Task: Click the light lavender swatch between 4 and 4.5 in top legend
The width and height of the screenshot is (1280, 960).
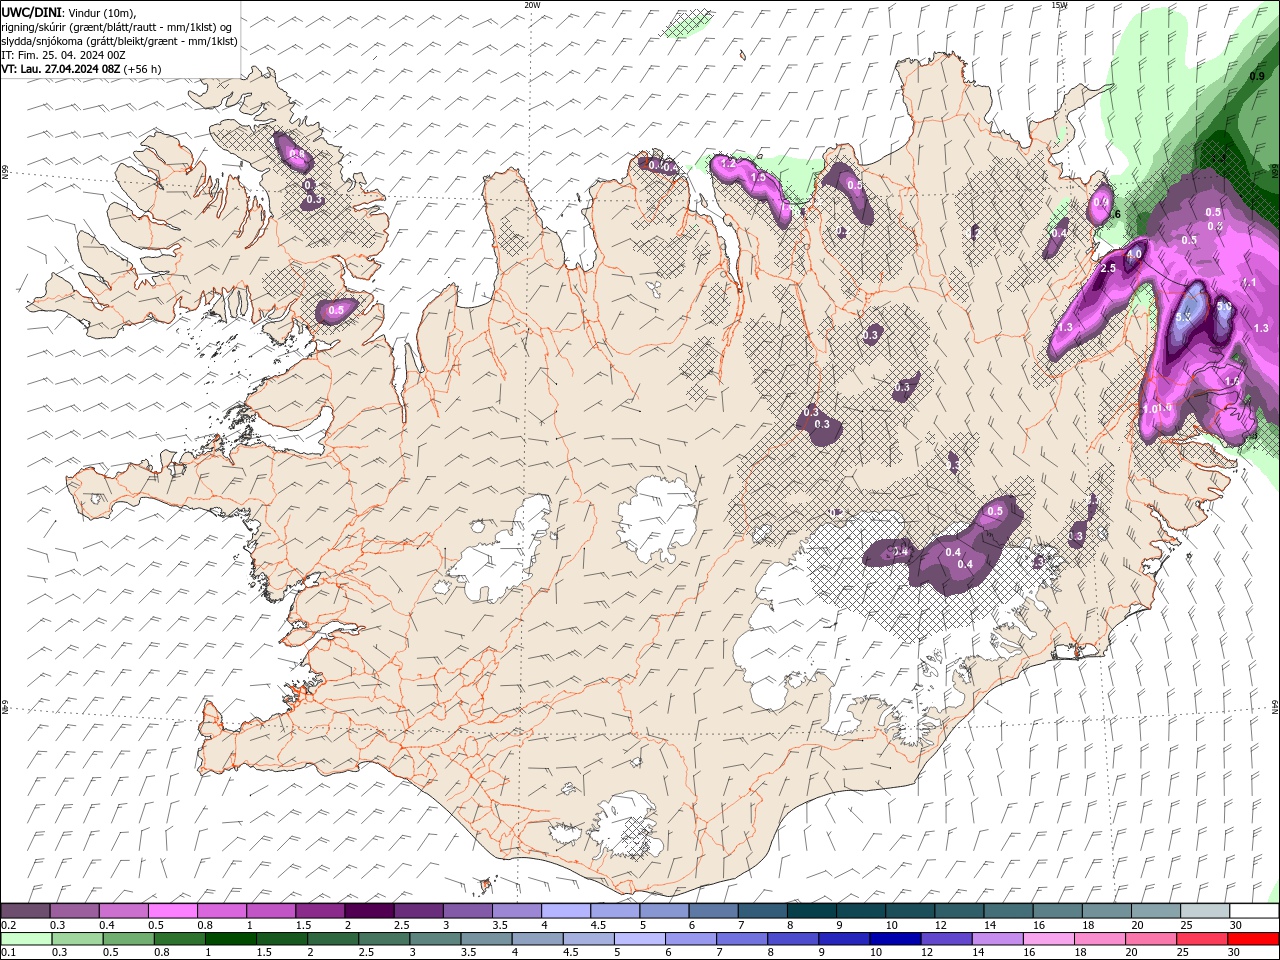Action: [566, 911]
